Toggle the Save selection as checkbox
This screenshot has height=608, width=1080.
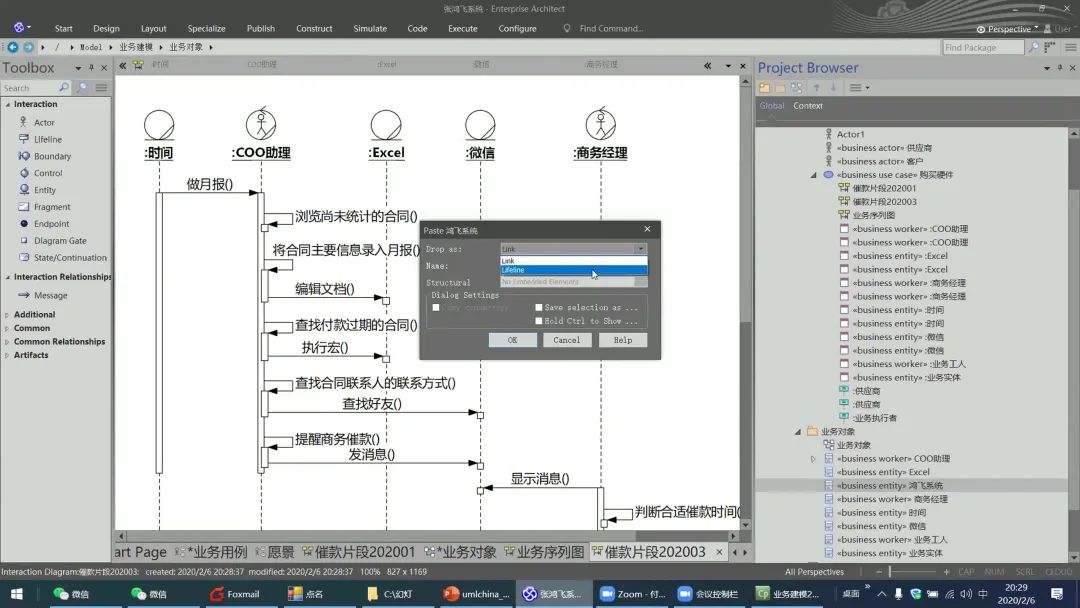tap(539, 308)
